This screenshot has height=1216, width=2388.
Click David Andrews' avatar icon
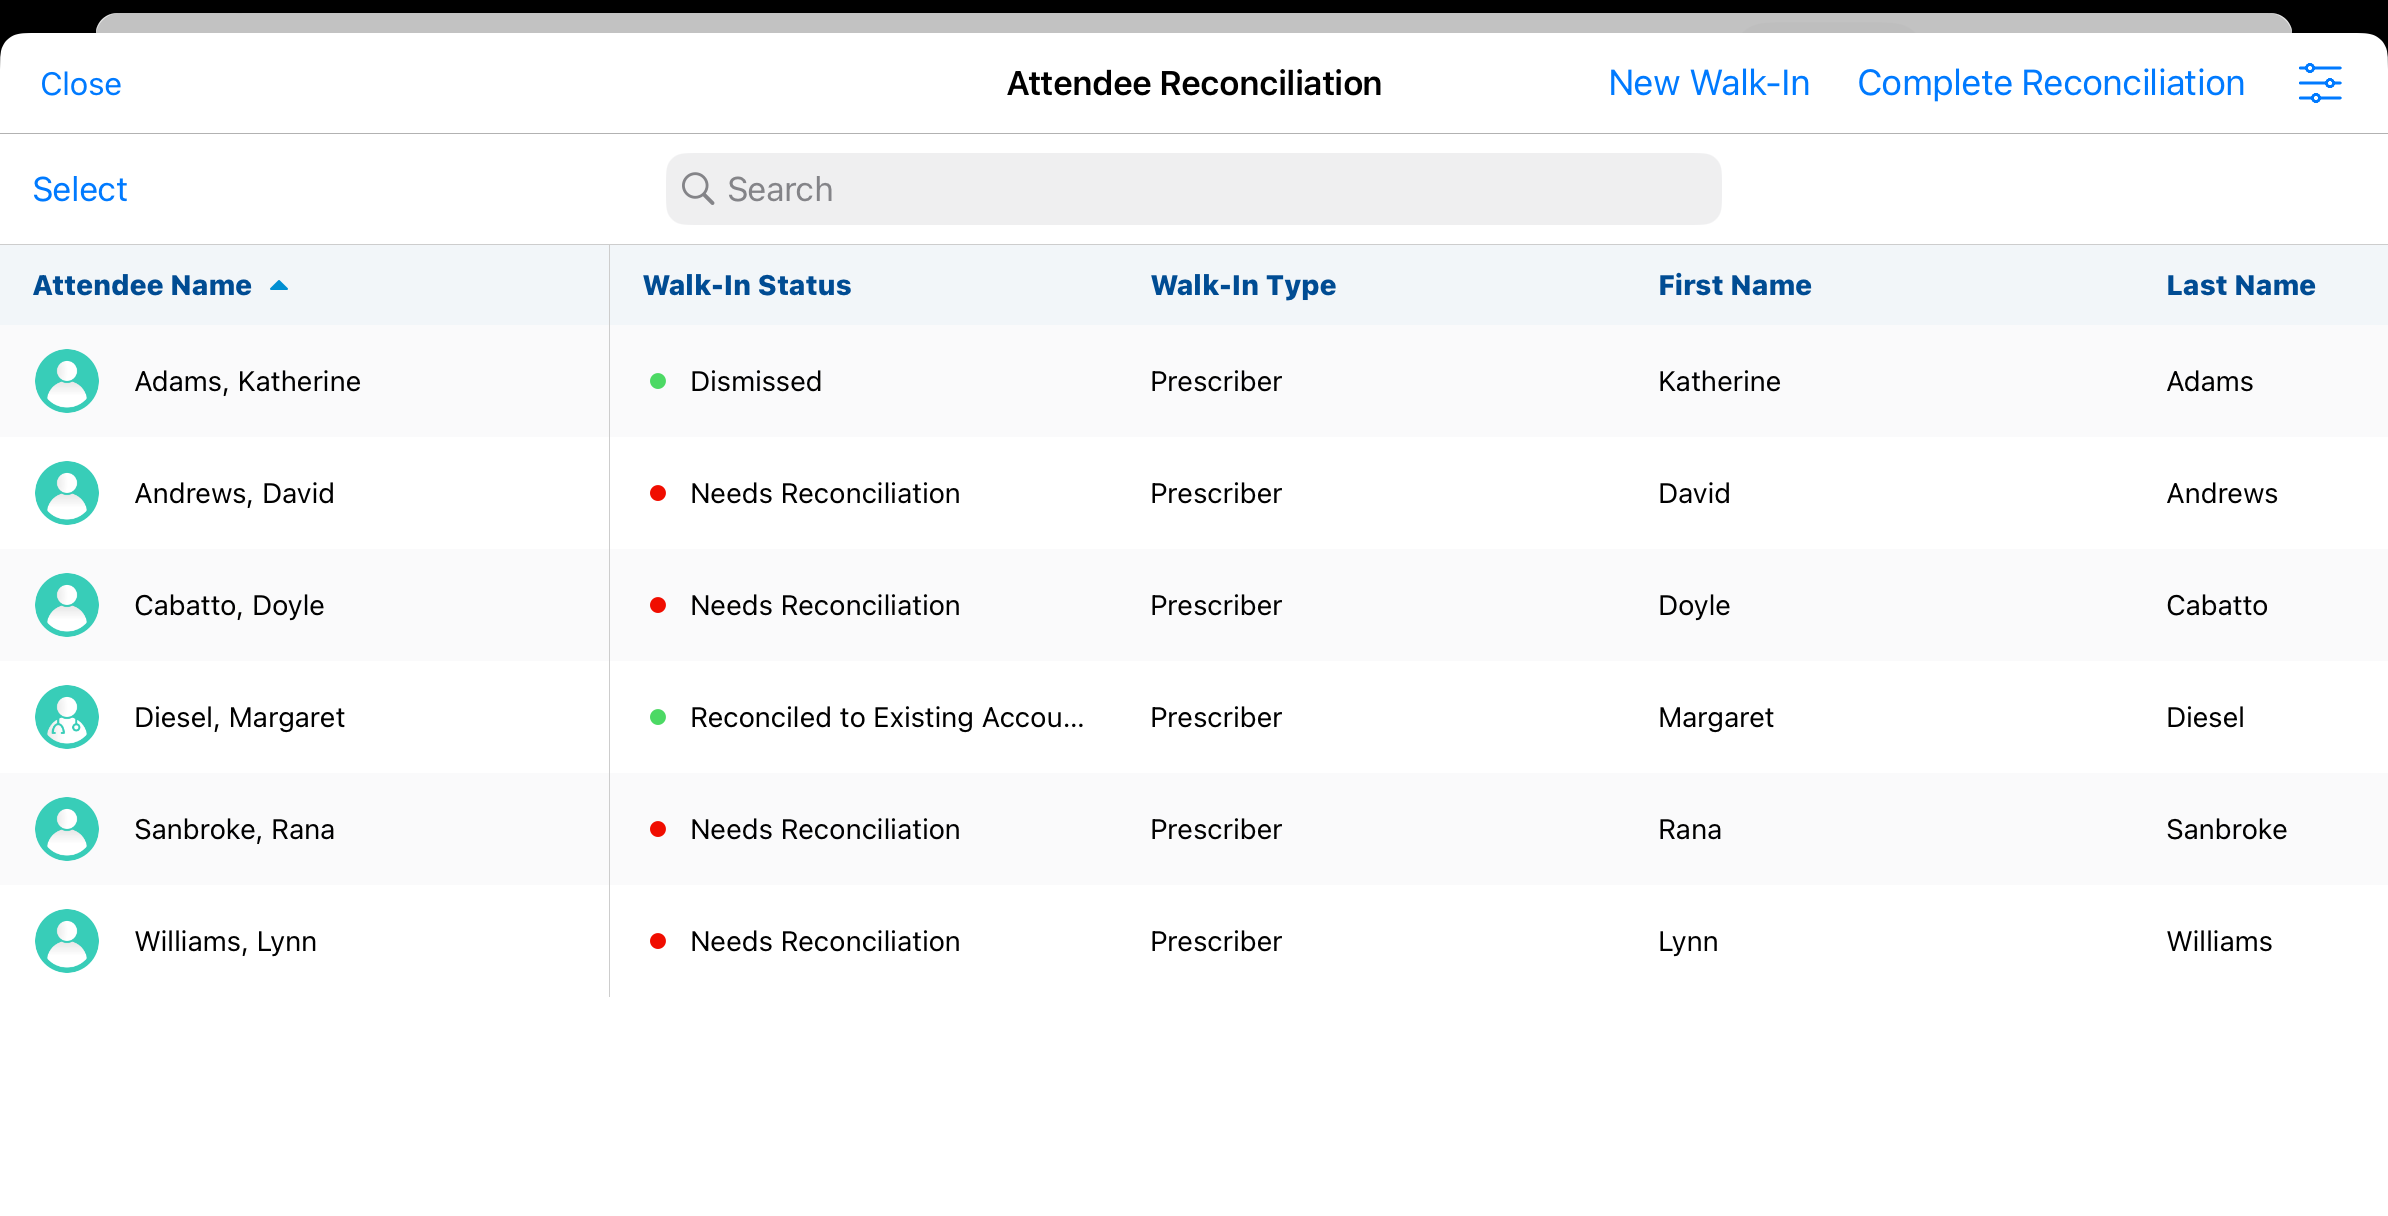pos(67,493)
